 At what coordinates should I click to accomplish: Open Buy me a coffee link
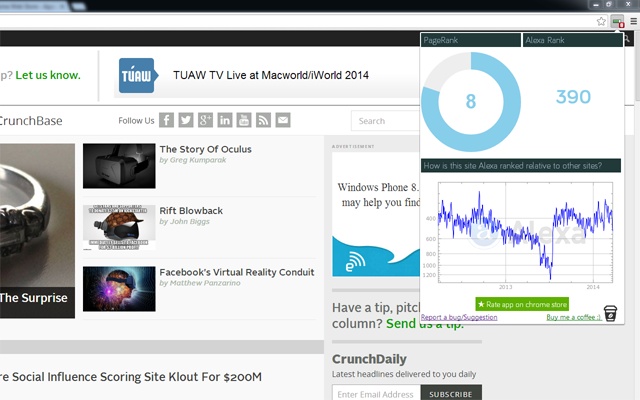574,317
